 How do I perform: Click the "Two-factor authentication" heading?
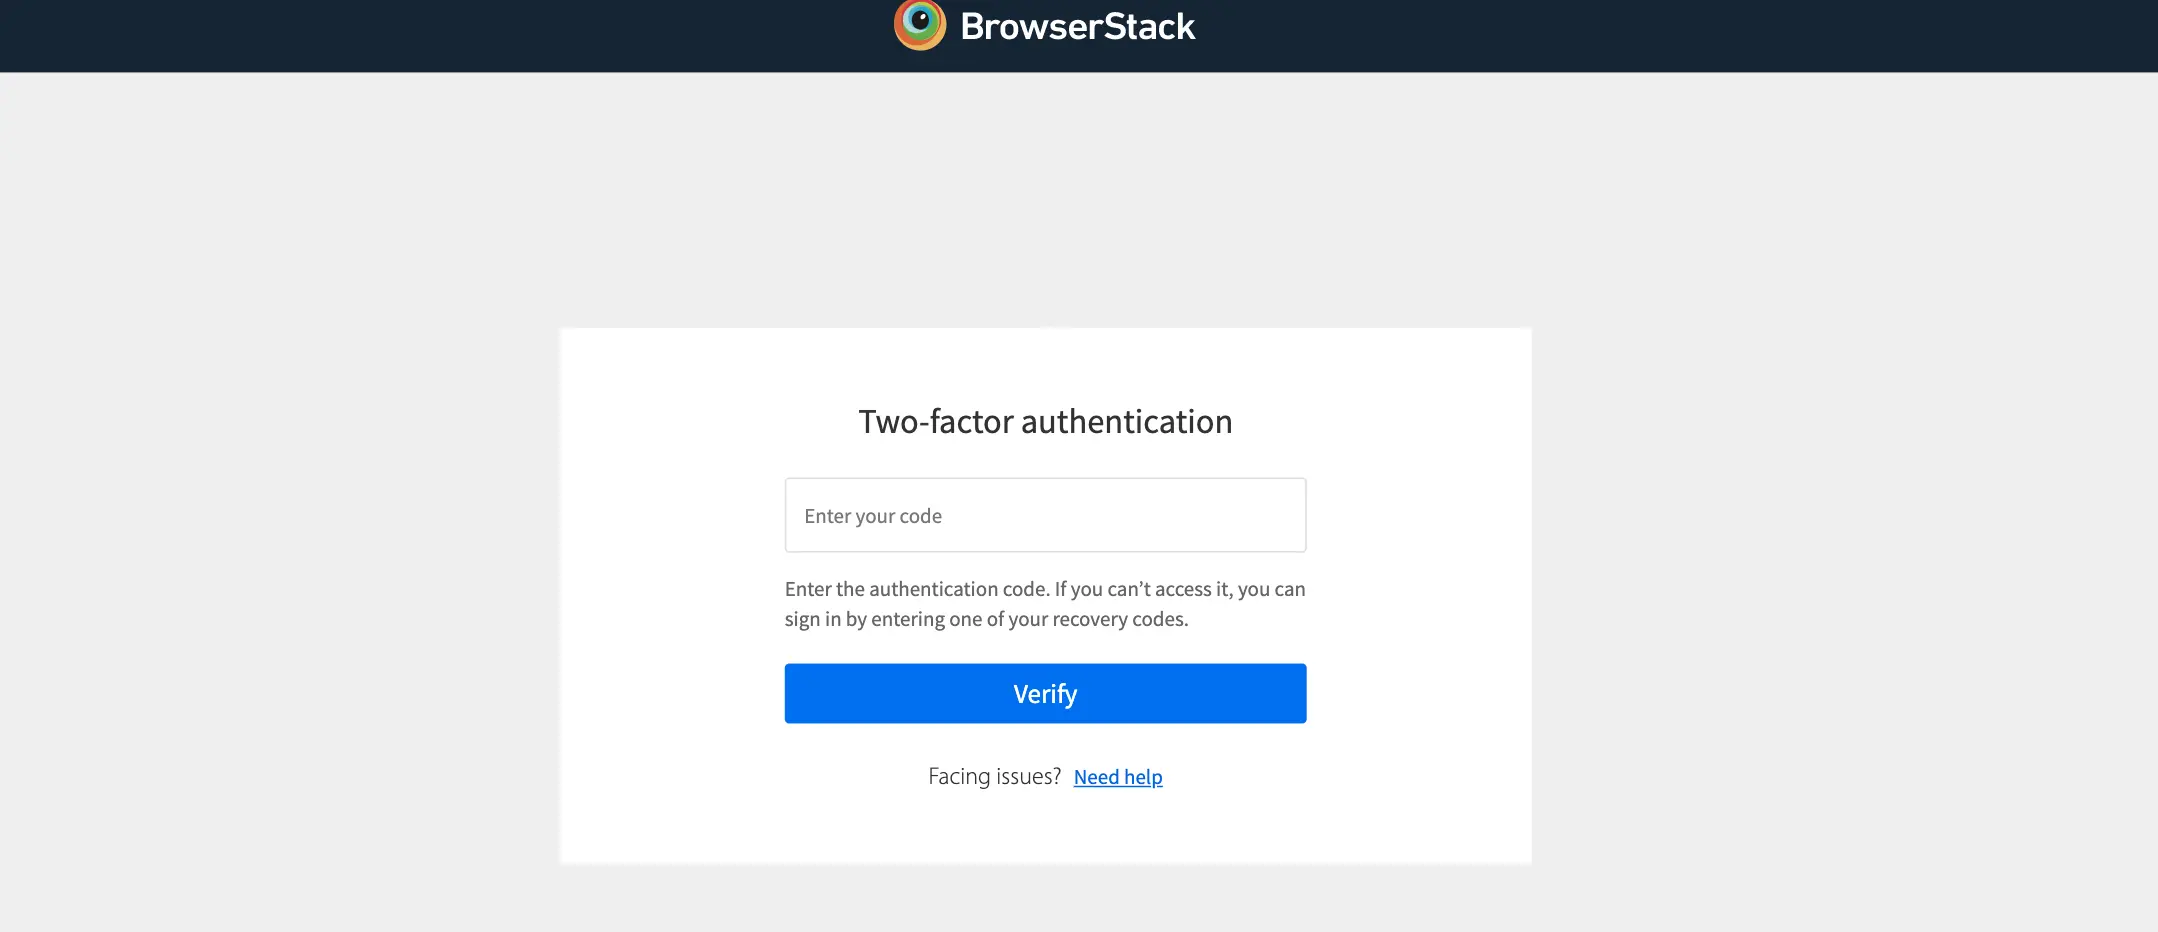pos(1045,422)
